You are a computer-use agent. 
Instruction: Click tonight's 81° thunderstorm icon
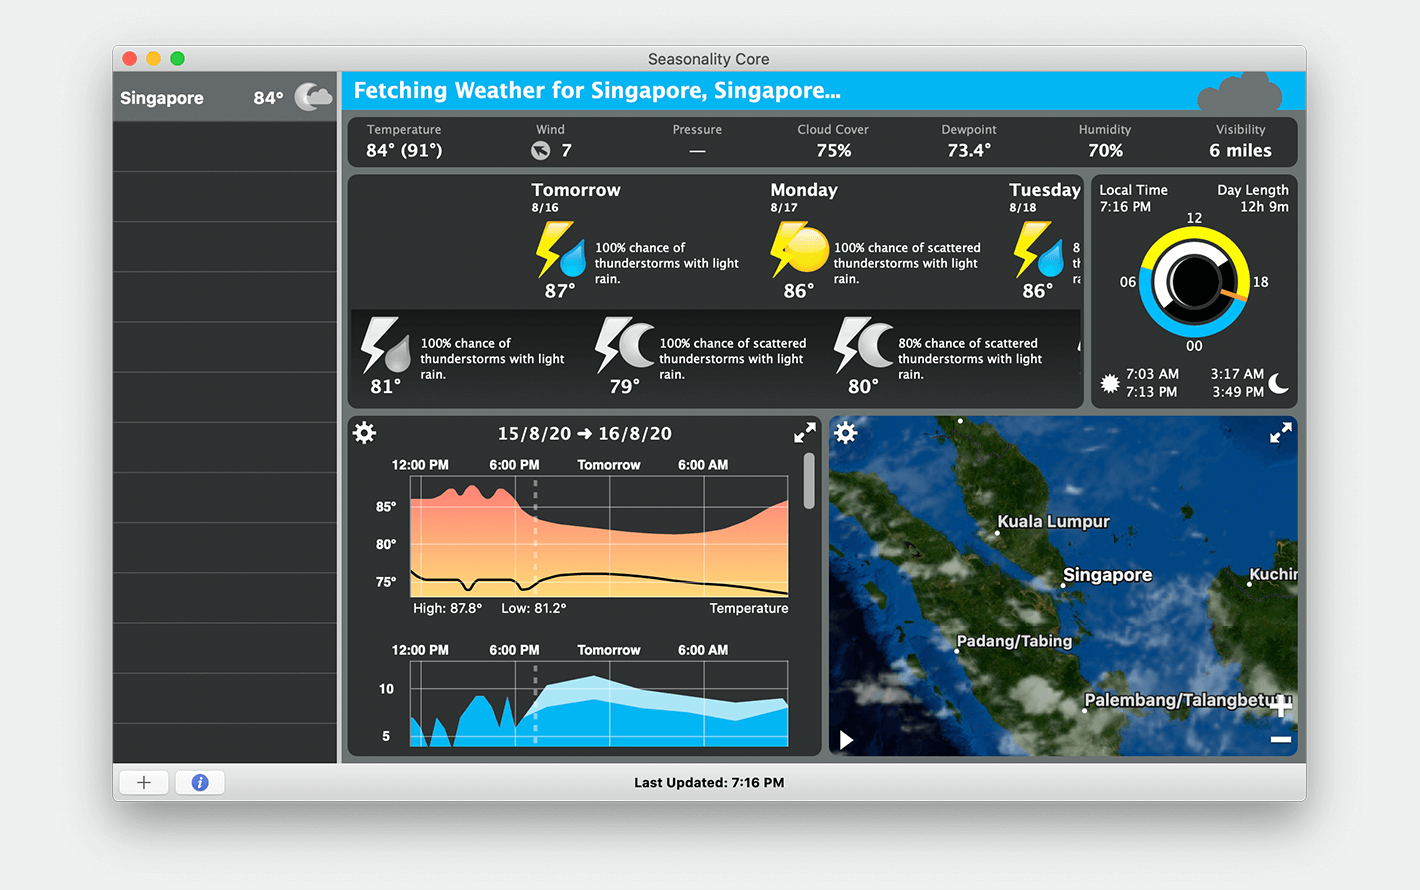click(x=386, y=345)
